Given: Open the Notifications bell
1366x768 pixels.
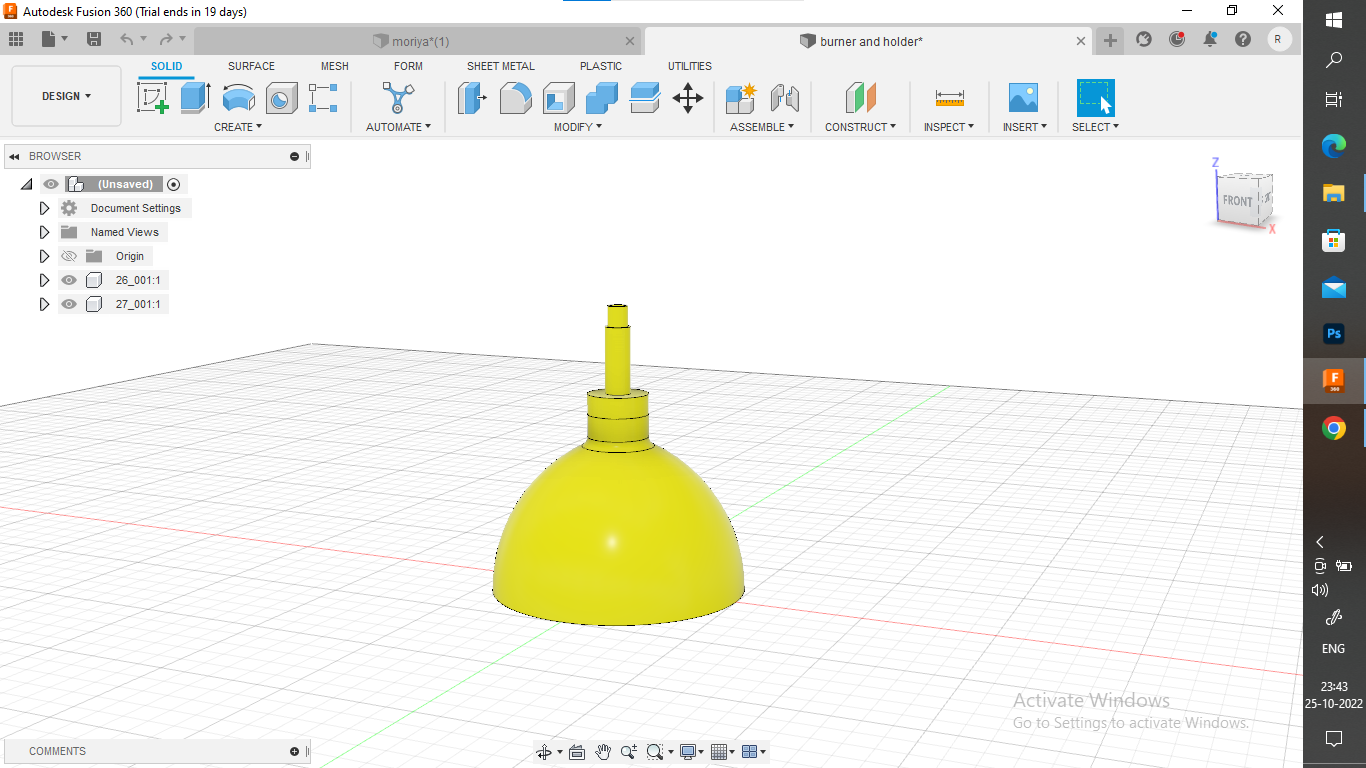Looking at the screenshot, I should [x=1210, y=40].
